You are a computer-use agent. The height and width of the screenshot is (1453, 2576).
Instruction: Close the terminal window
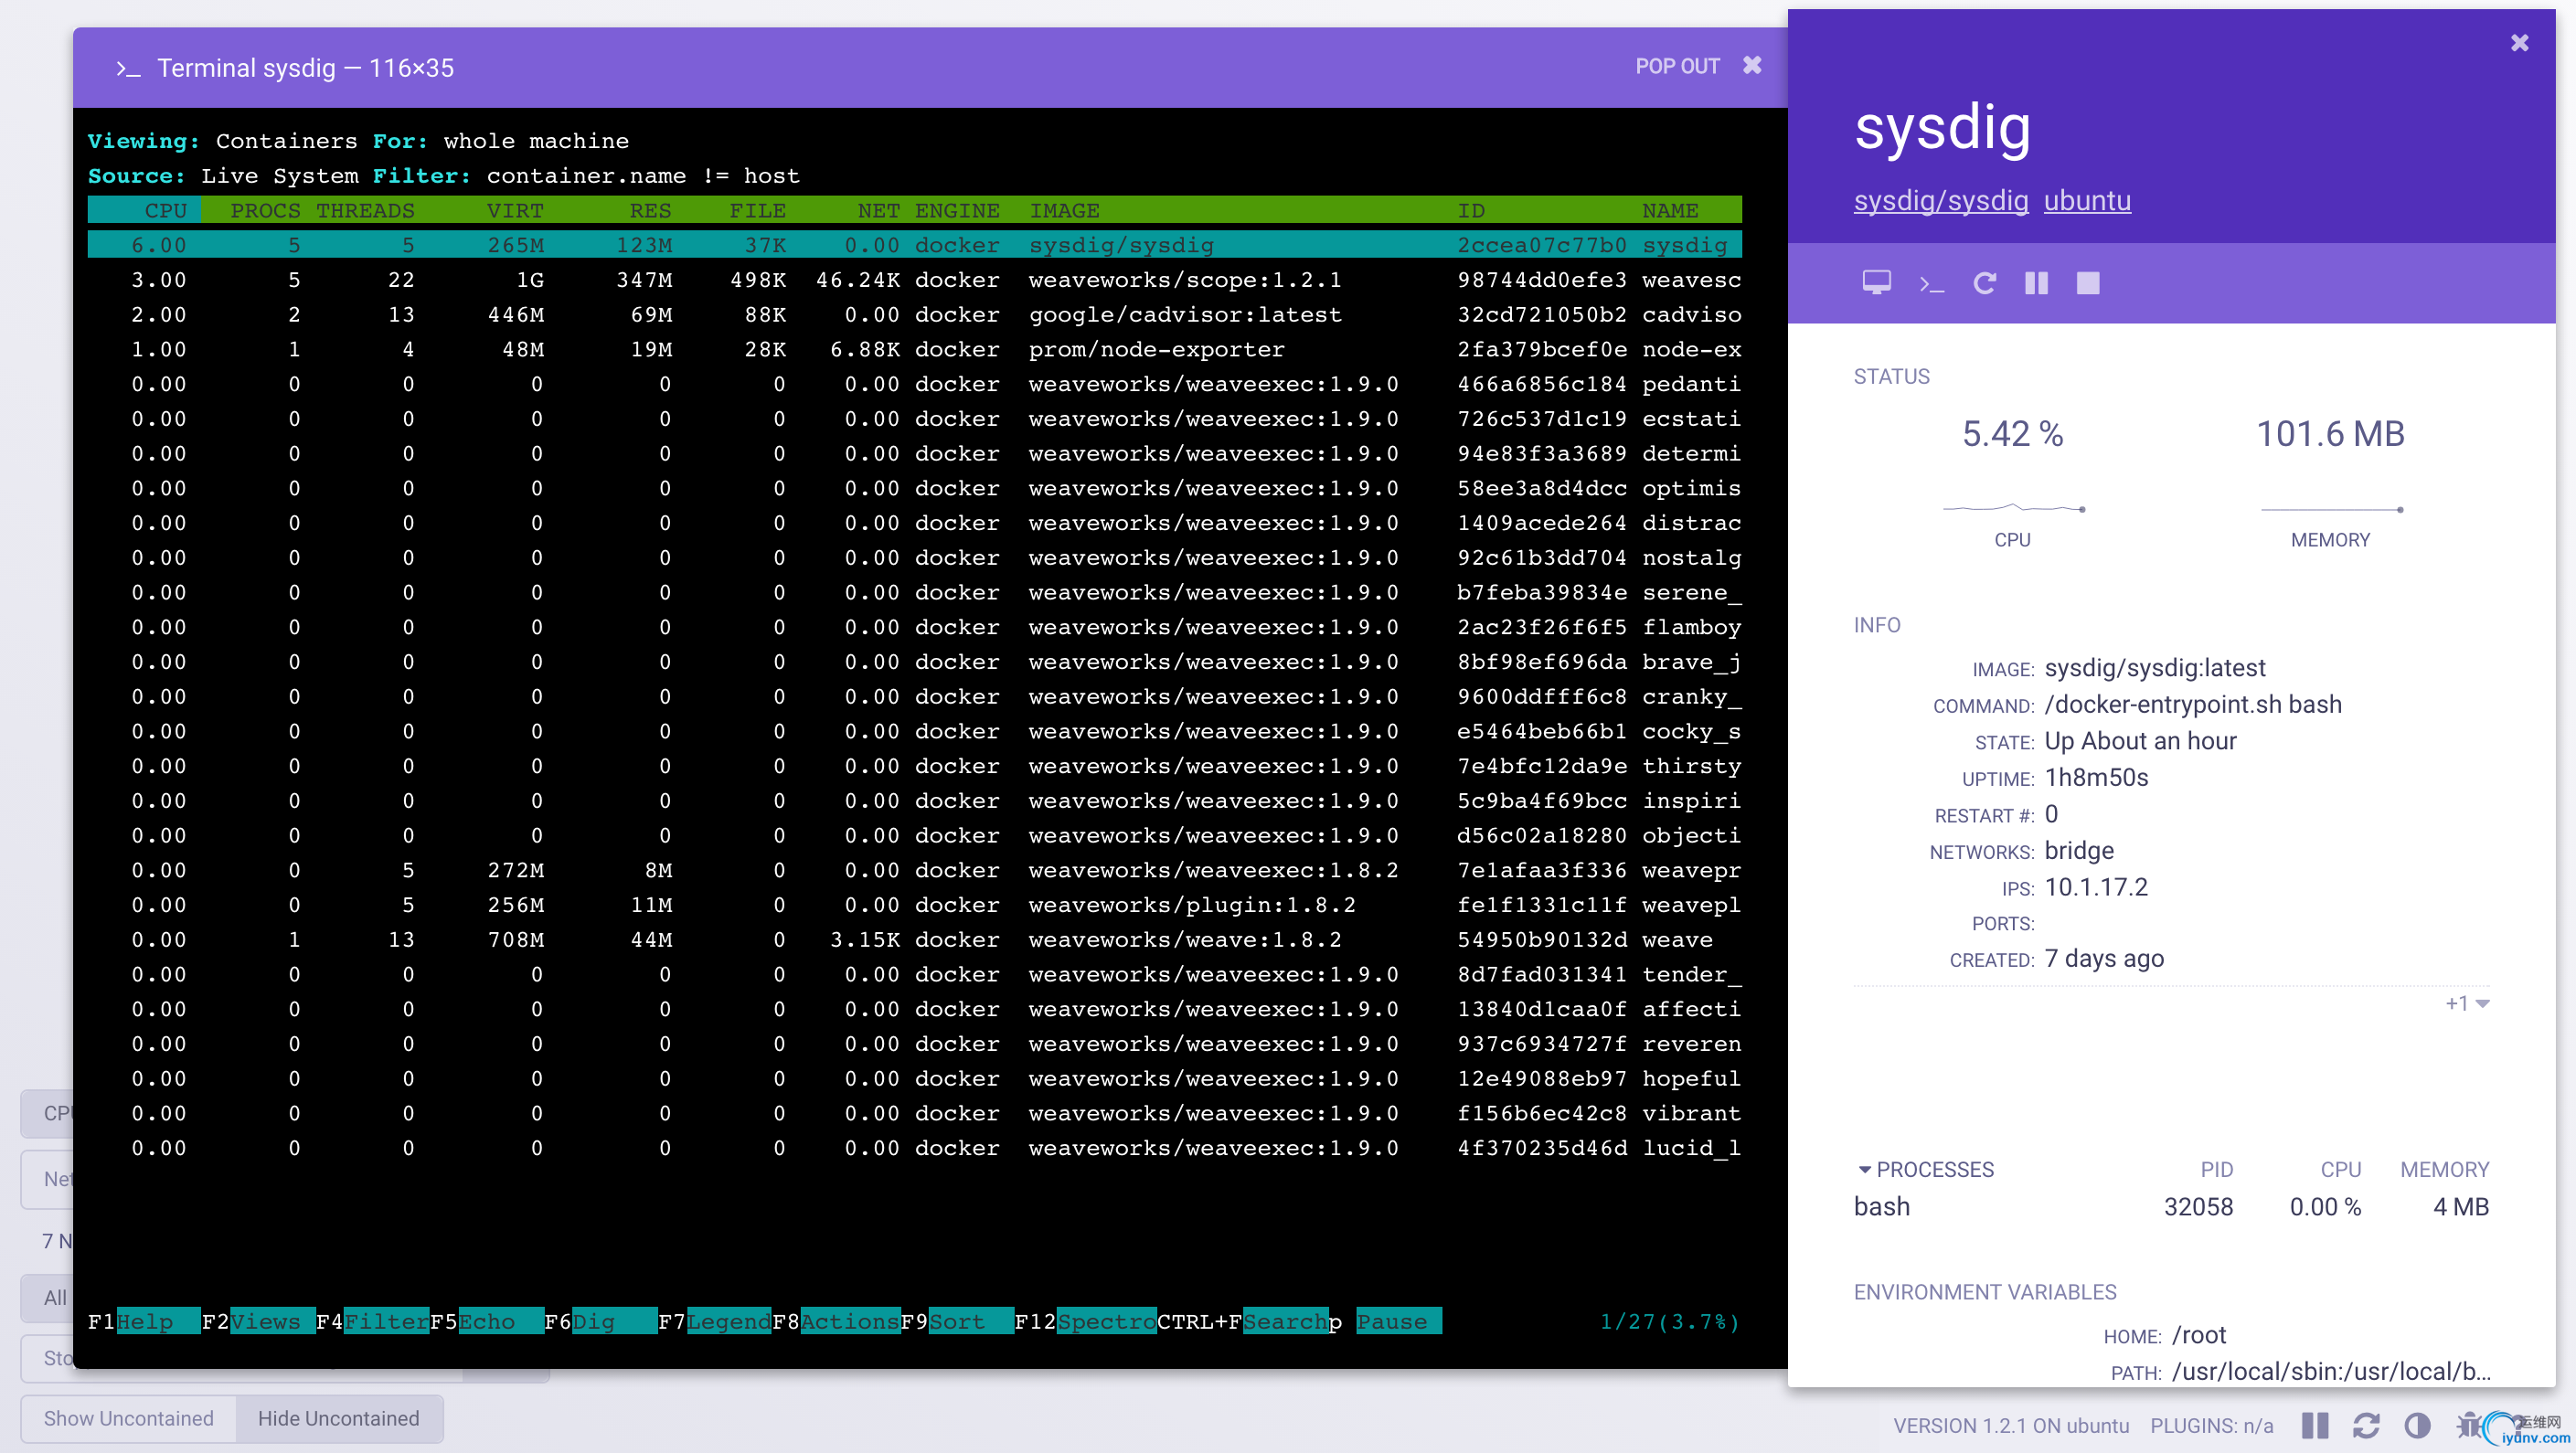point(1752,66)
